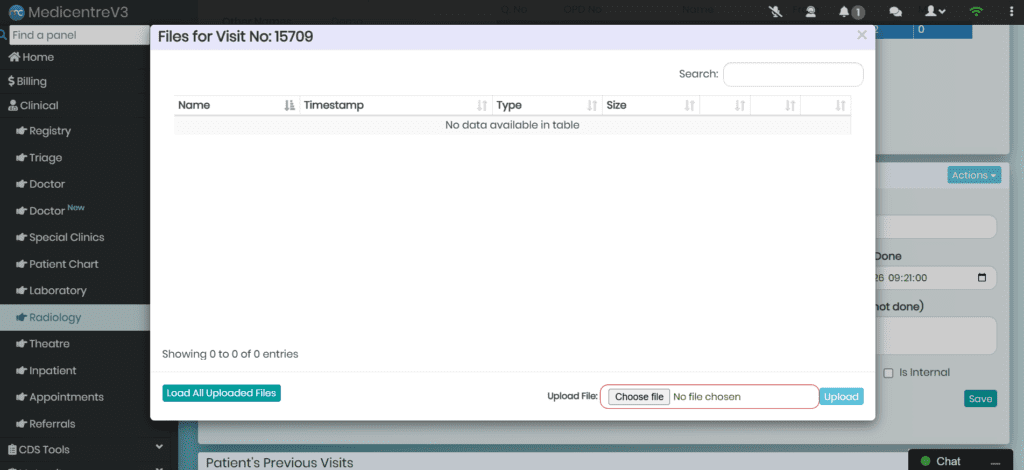Click the Home house icon
This screenshot has width=1024, height=470.
(x=14, y=57)
